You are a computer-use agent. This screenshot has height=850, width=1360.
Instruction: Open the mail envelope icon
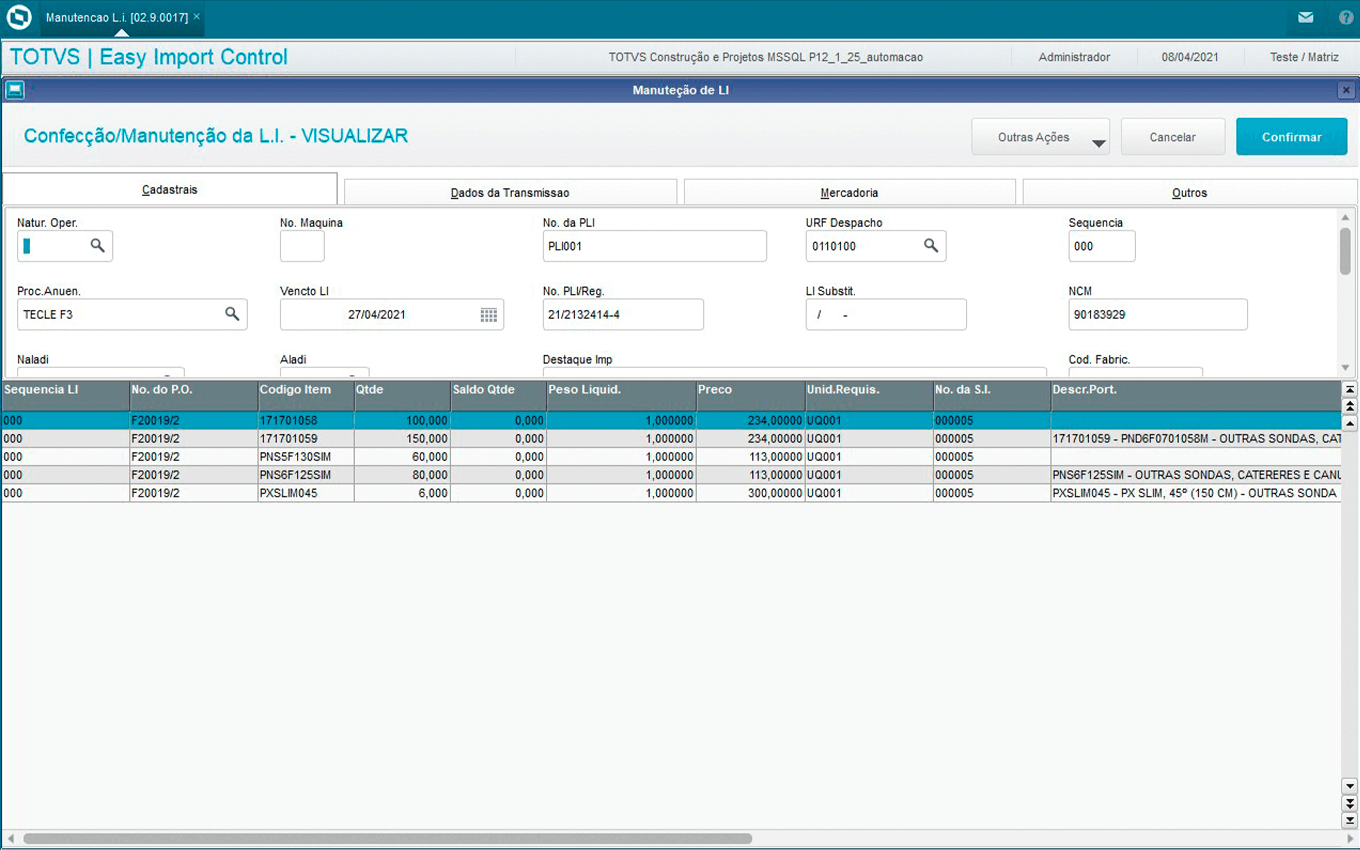point(1306,18)
